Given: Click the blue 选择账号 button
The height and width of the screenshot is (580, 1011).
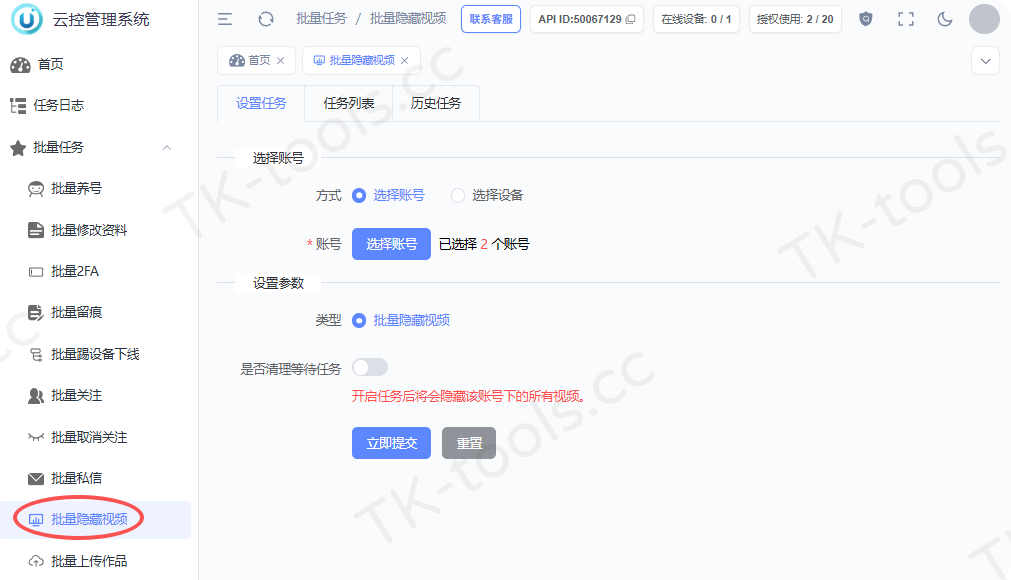Looking at the screenshot, I should tap(391, 244).
